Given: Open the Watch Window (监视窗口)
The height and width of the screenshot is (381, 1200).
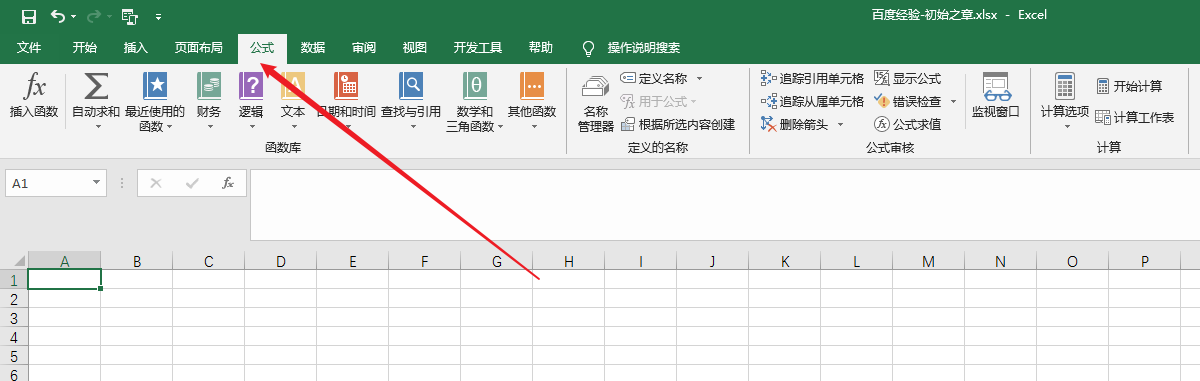Looking at the screenshot, I should pos(995,96).
